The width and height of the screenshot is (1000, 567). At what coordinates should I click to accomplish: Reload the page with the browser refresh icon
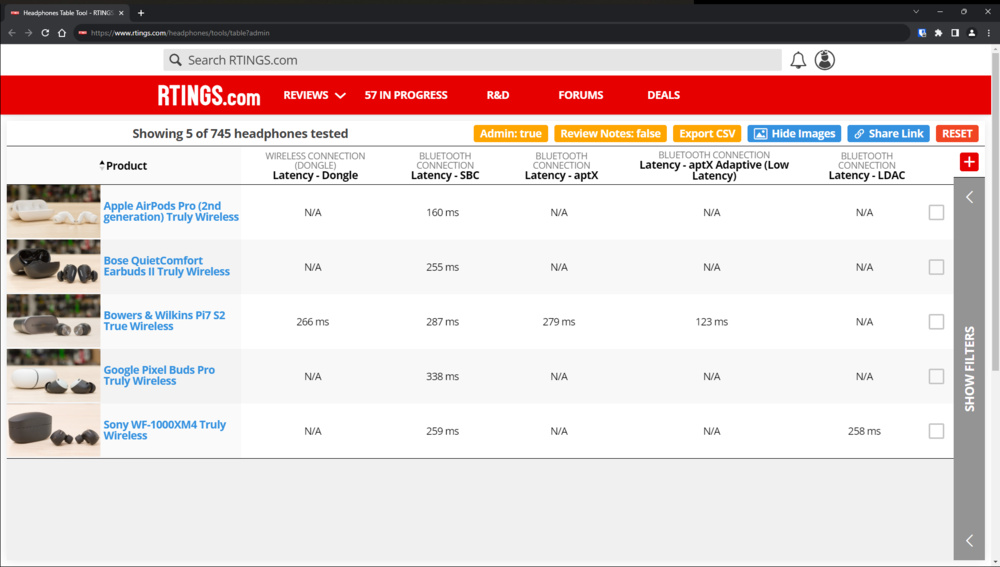pos(45,33)
